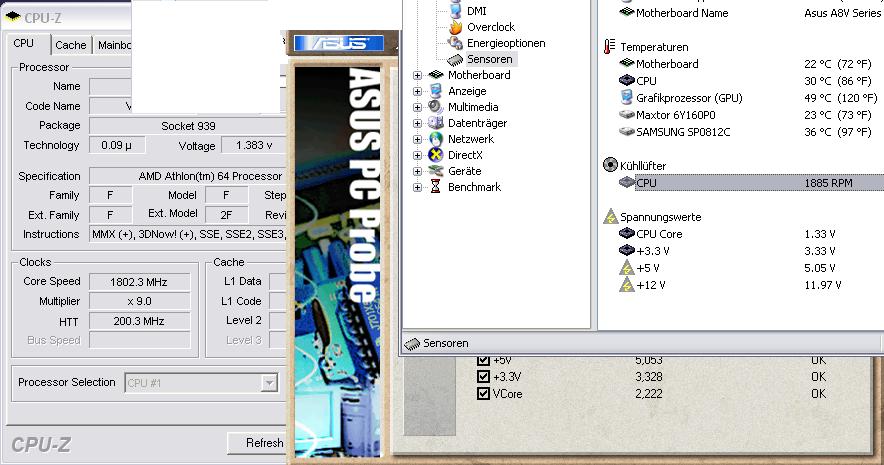884x465 pixels.
Task: Click the Kühllüfter fan icon
Action: (610, 165)
